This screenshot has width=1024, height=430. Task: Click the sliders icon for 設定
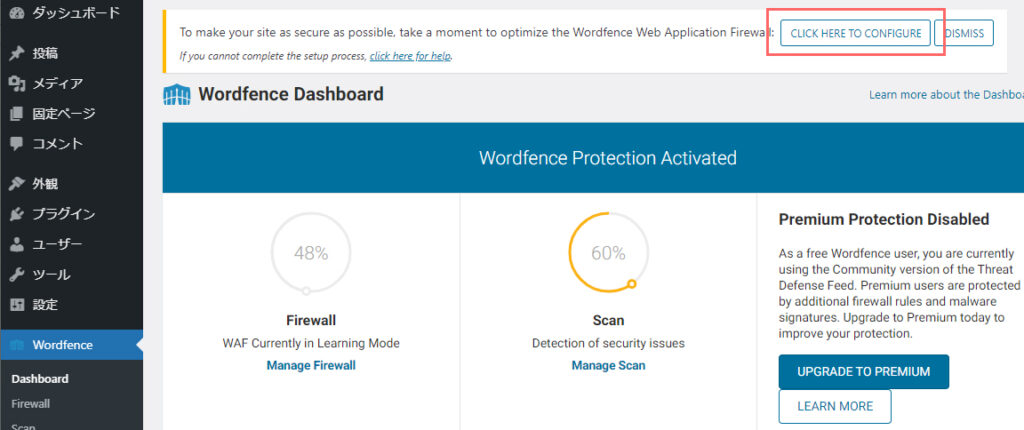[17, 305]
